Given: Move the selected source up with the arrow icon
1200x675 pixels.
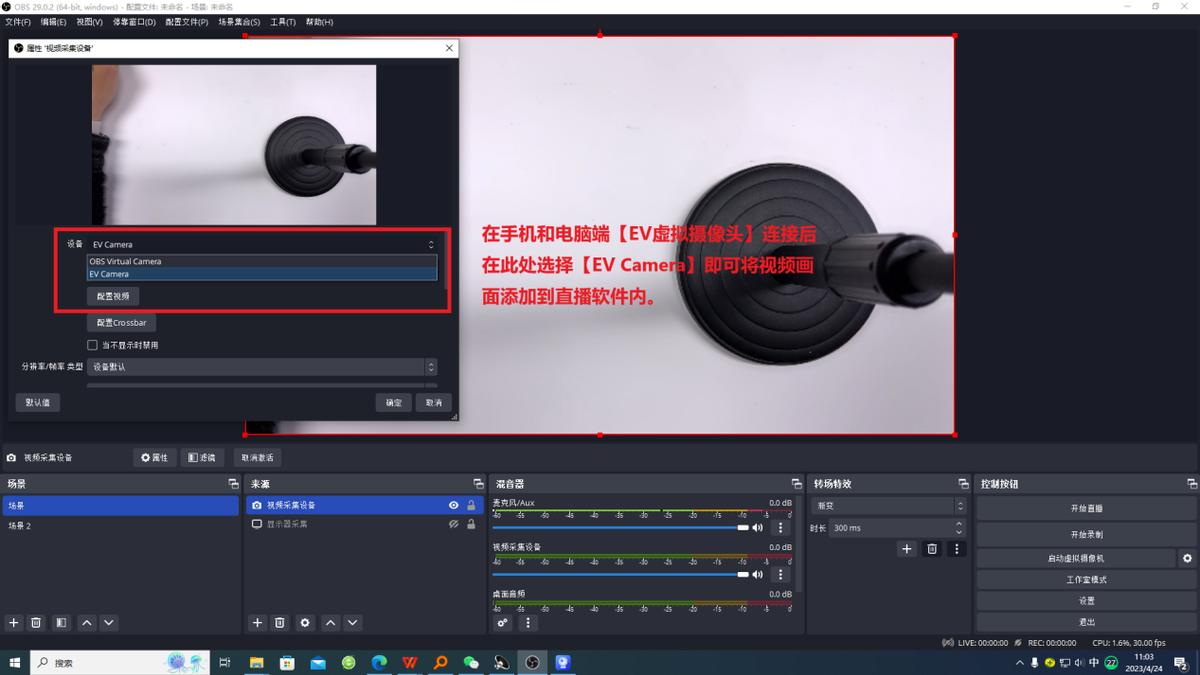Looking at the screenshot, I should pyautogui.click(x=329, y=622).
